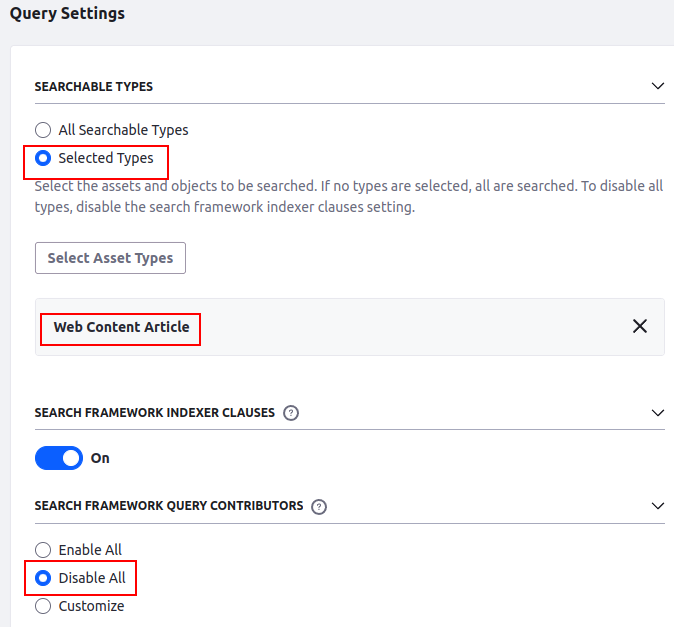Select the All Searchable Types radio option

[43, 130]
